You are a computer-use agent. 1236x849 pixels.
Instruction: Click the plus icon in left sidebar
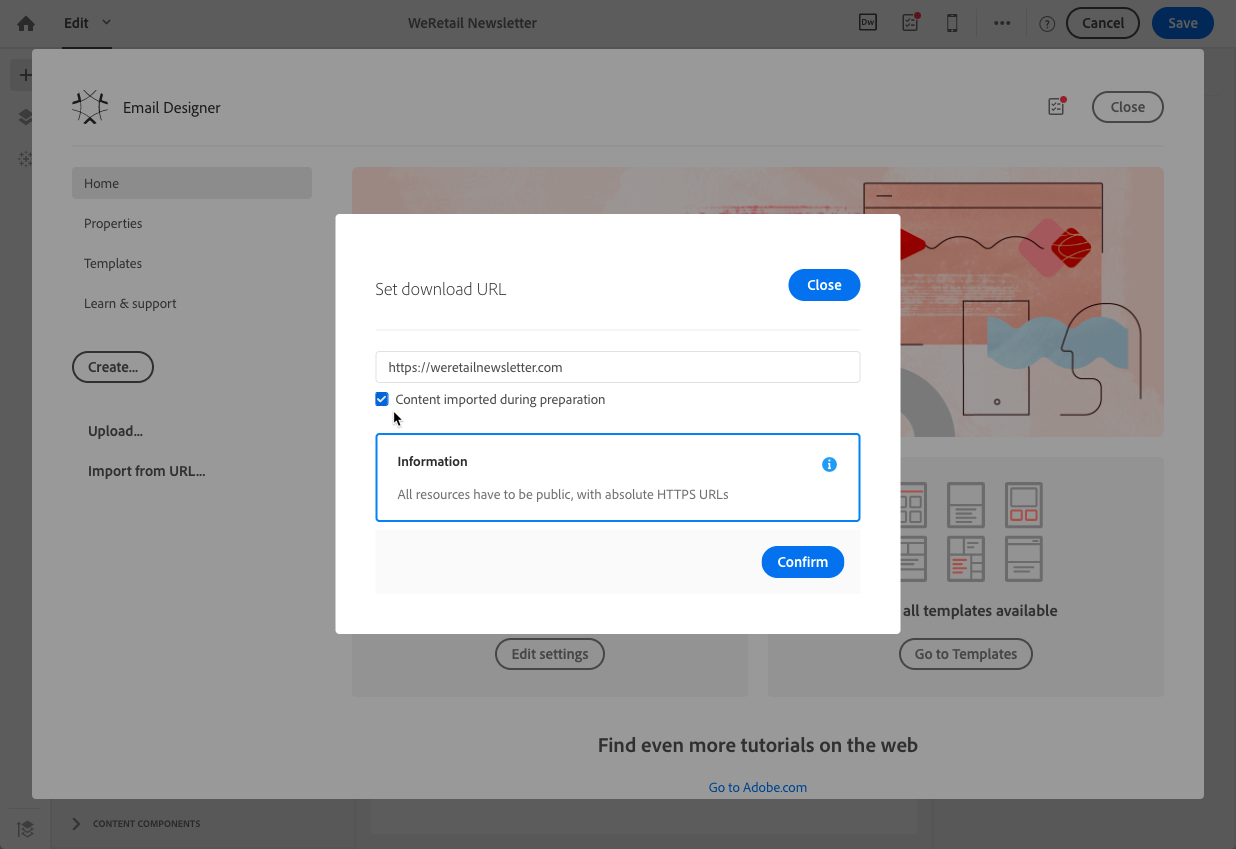tap(26, 75)
